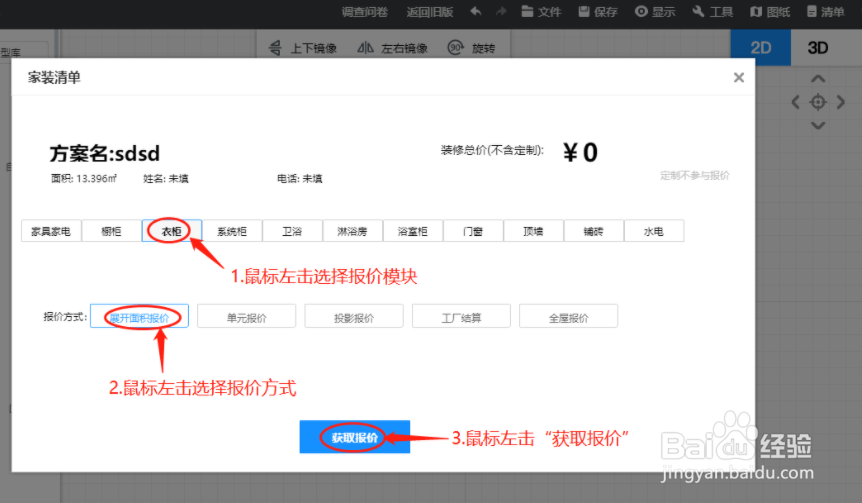Click the 姓名: 未填 field text
Viewport: 862px width, 503px height.
[x=166, y=178]
